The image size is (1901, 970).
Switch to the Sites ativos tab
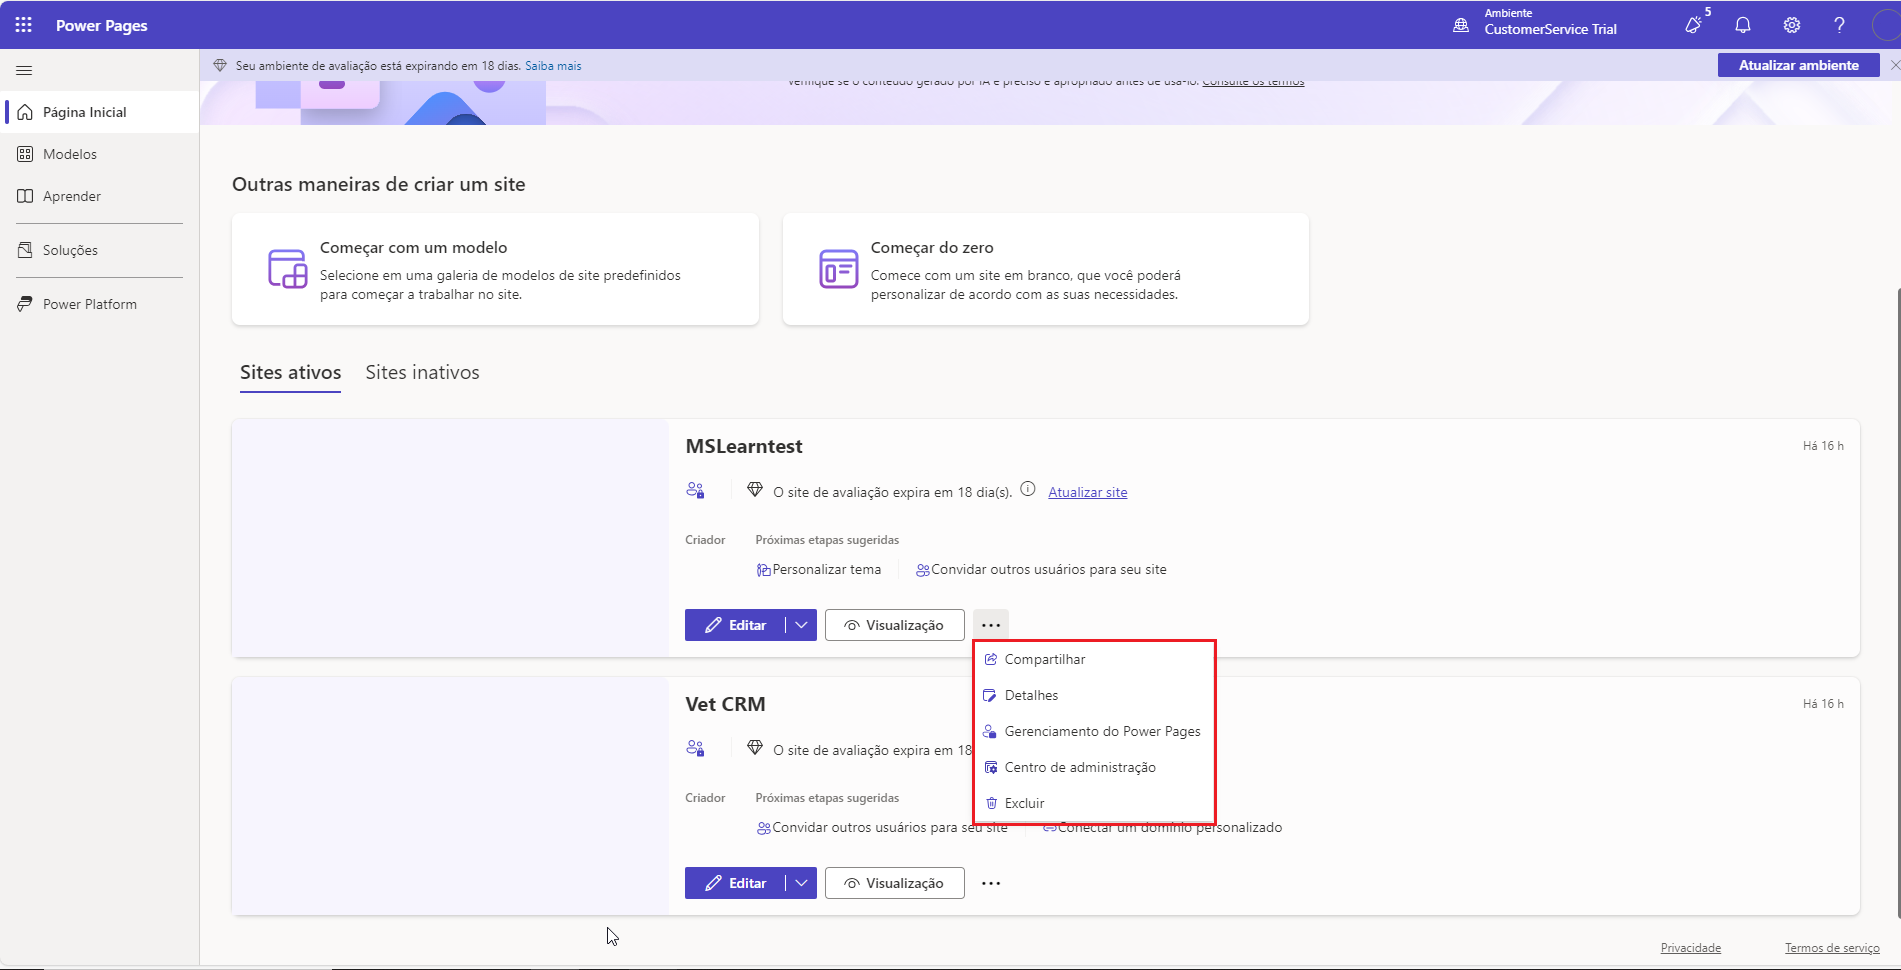pos(290,373)
